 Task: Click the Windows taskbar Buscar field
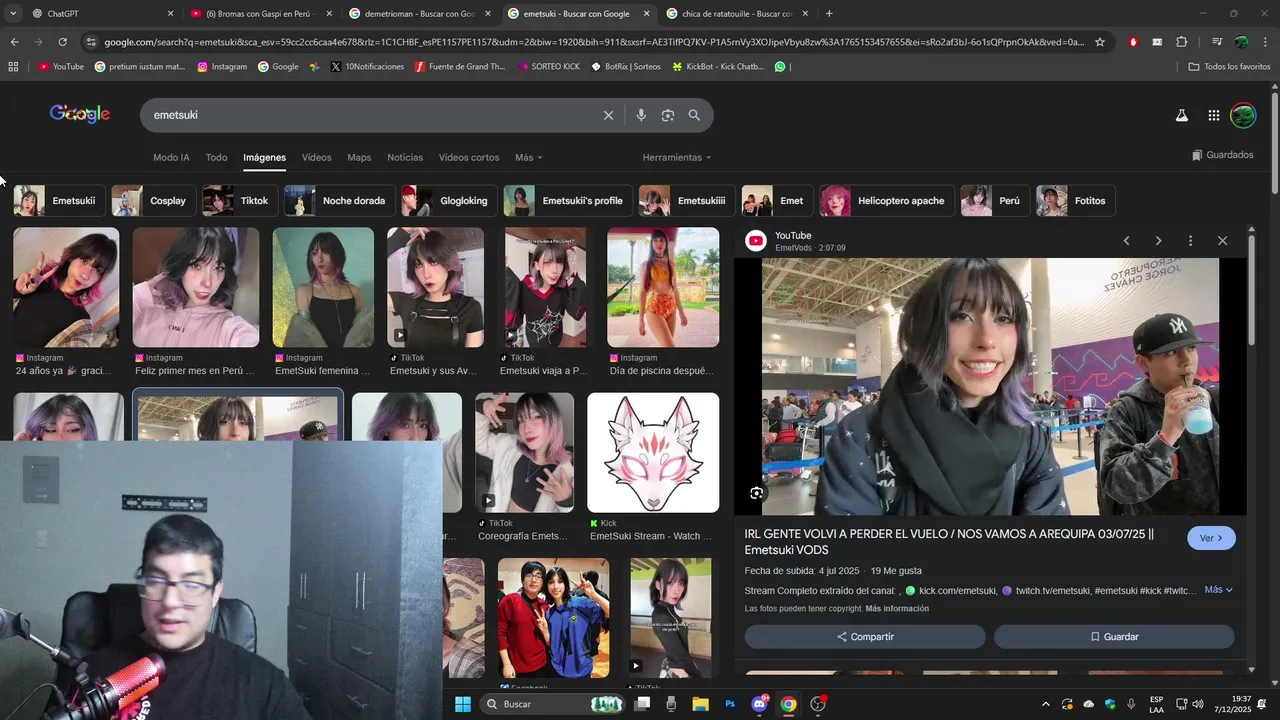point(553,704)
